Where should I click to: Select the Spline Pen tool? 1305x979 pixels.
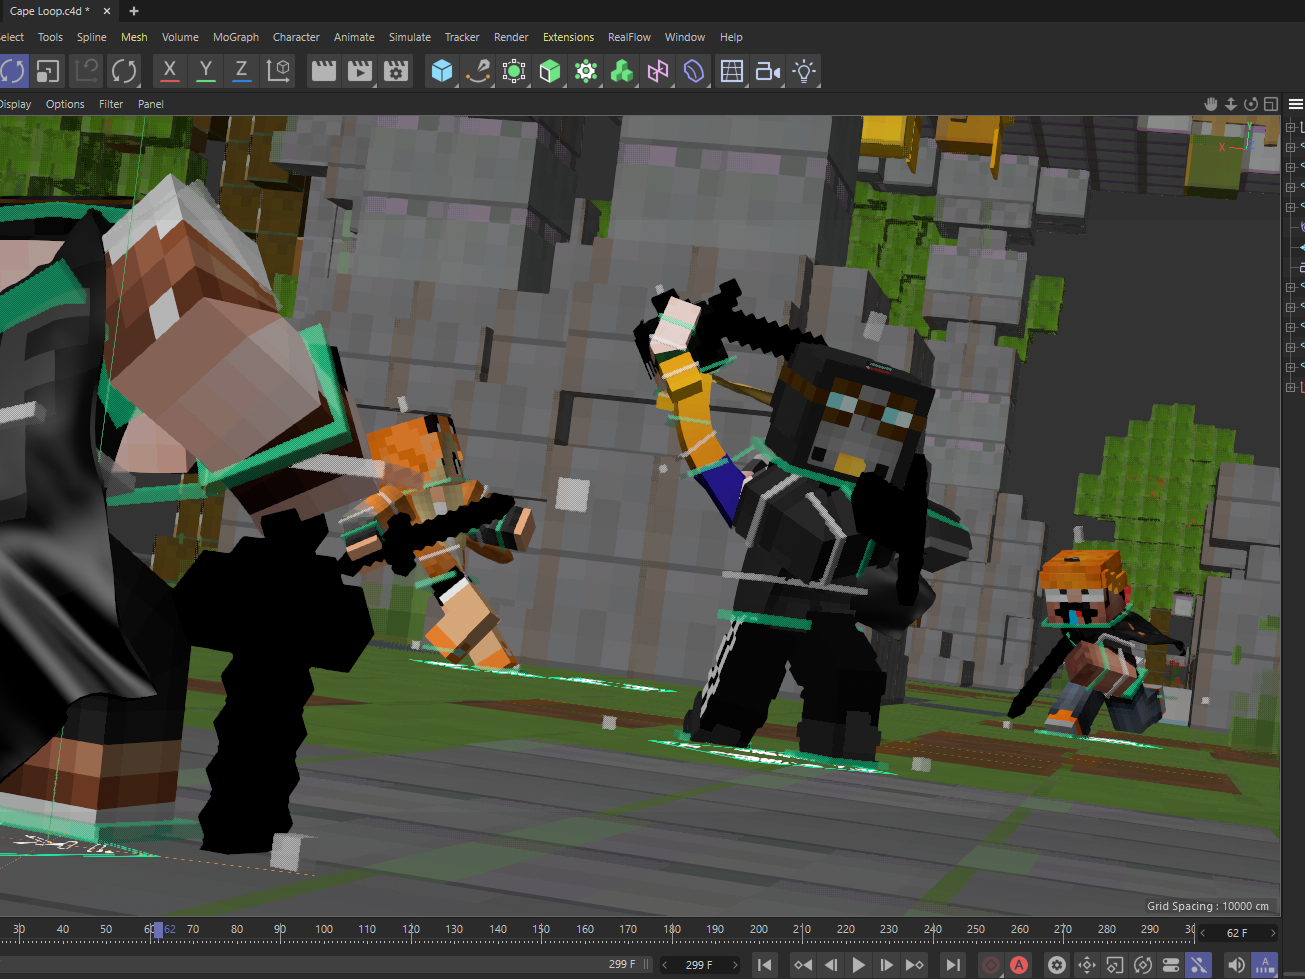(x=478, y=71)
